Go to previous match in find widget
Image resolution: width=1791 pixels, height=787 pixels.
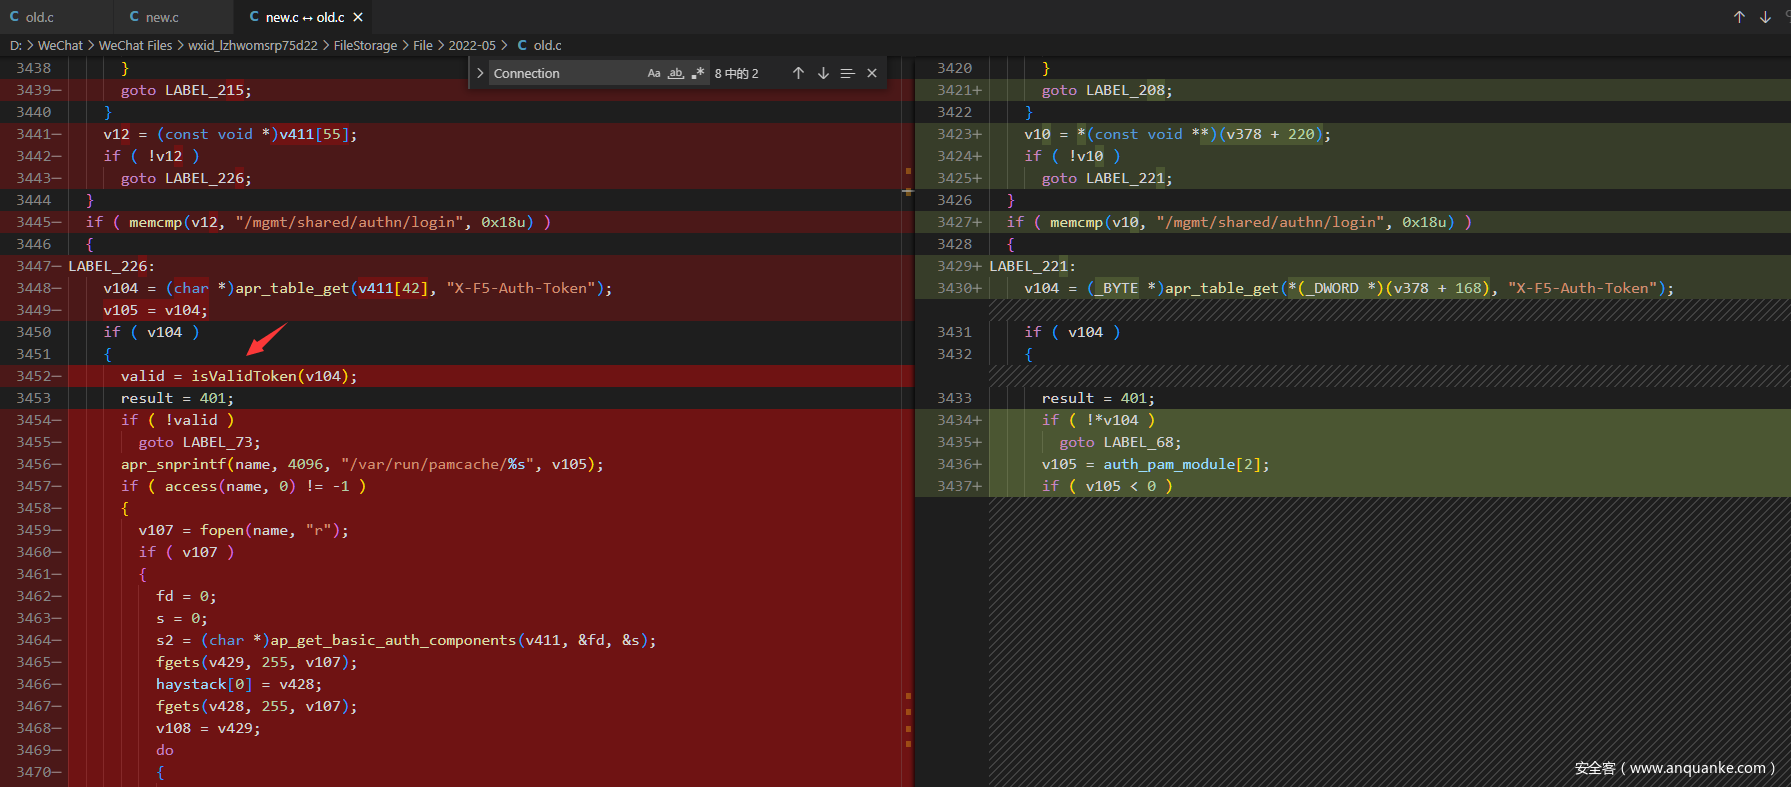tap(798, 73)
